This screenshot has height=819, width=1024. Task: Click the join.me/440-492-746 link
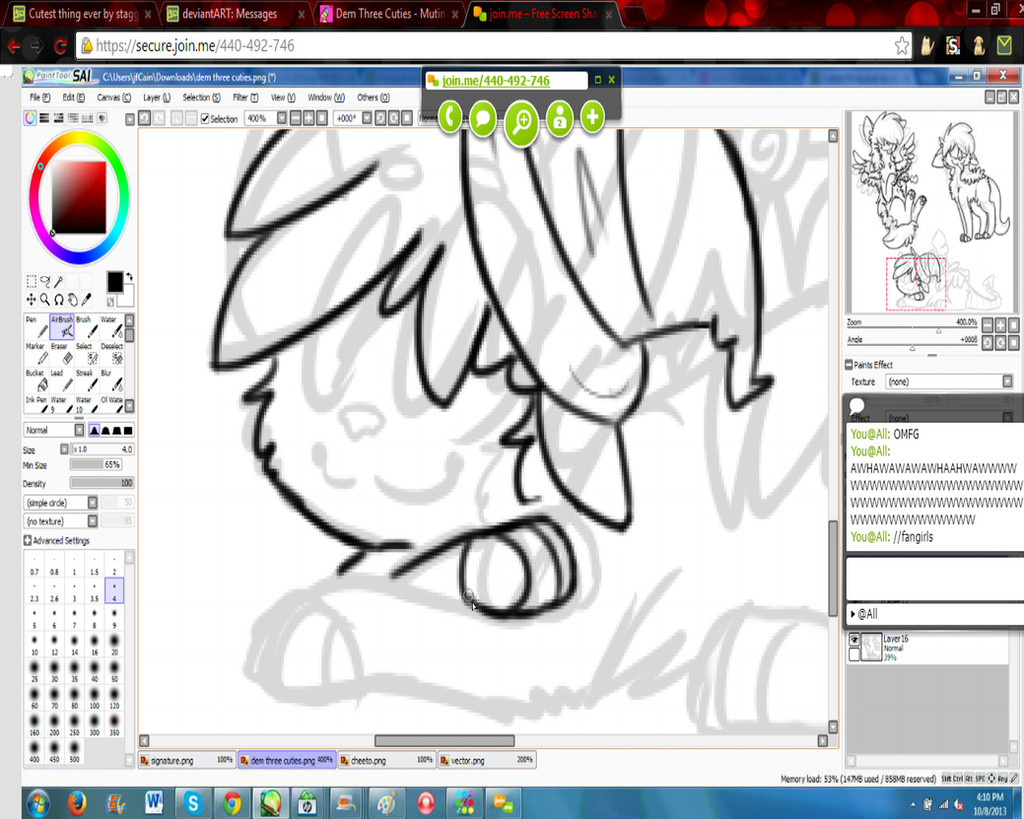pos(496,81)
